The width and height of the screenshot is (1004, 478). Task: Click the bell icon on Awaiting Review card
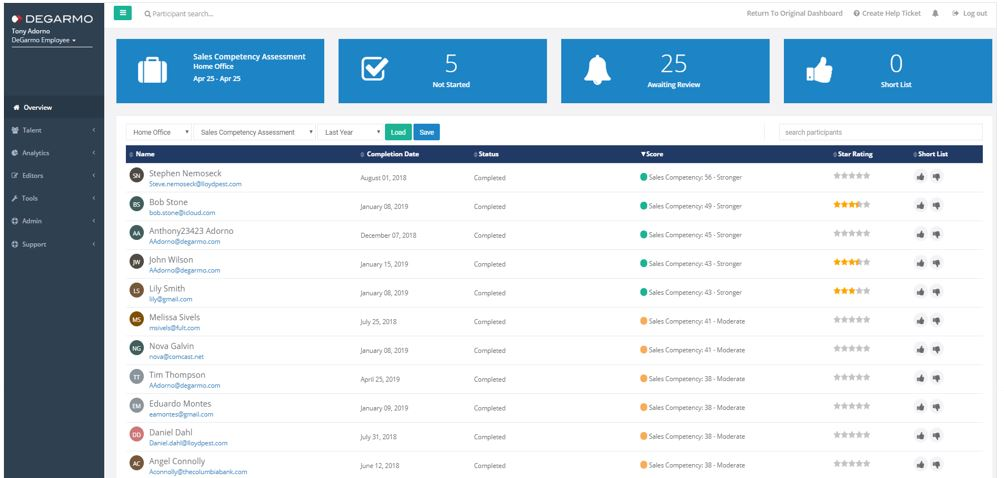[597, 70]
